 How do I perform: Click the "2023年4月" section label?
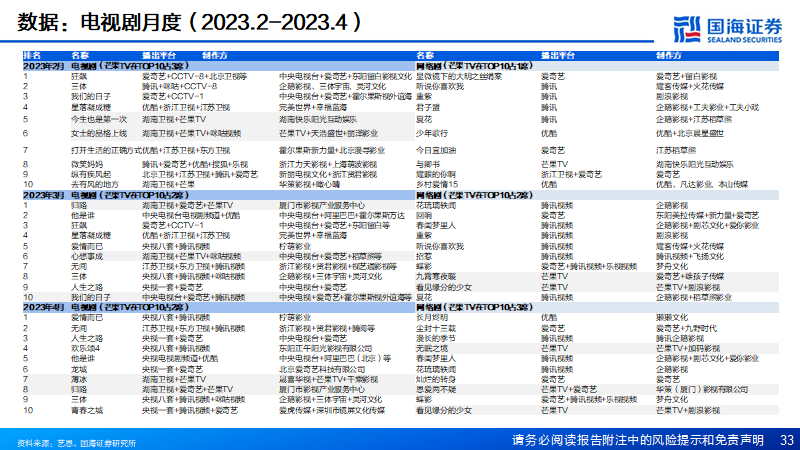click(x=43, y=307)
